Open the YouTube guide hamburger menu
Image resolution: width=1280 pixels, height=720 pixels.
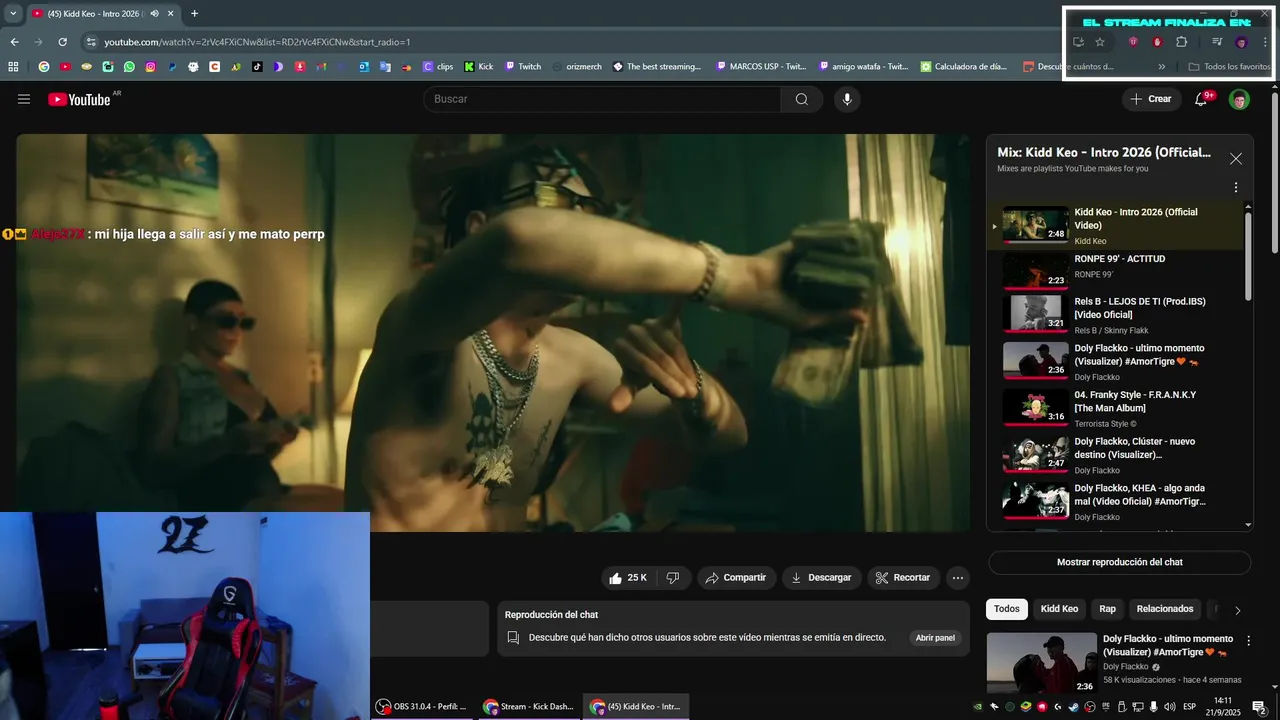(24, 99)
